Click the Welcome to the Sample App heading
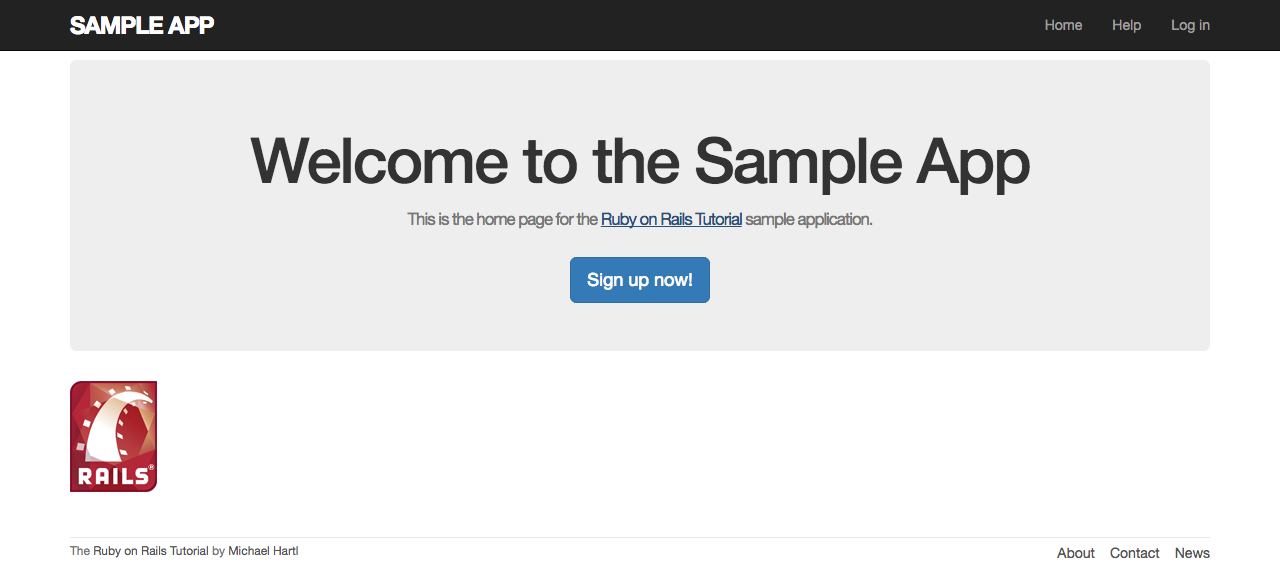Image resolution: width=1280 pixels, height=577 pixels. tap(640, 161)
